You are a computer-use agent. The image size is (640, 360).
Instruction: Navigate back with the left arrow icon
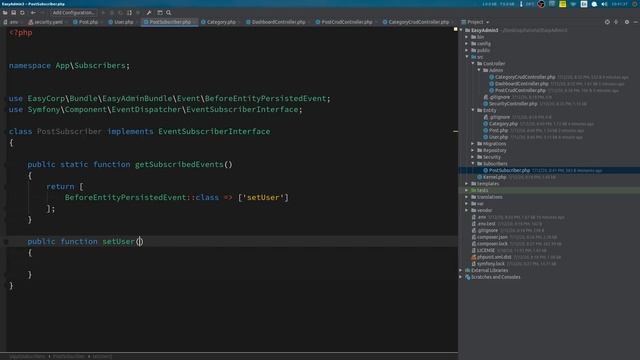tap(33, 13)
